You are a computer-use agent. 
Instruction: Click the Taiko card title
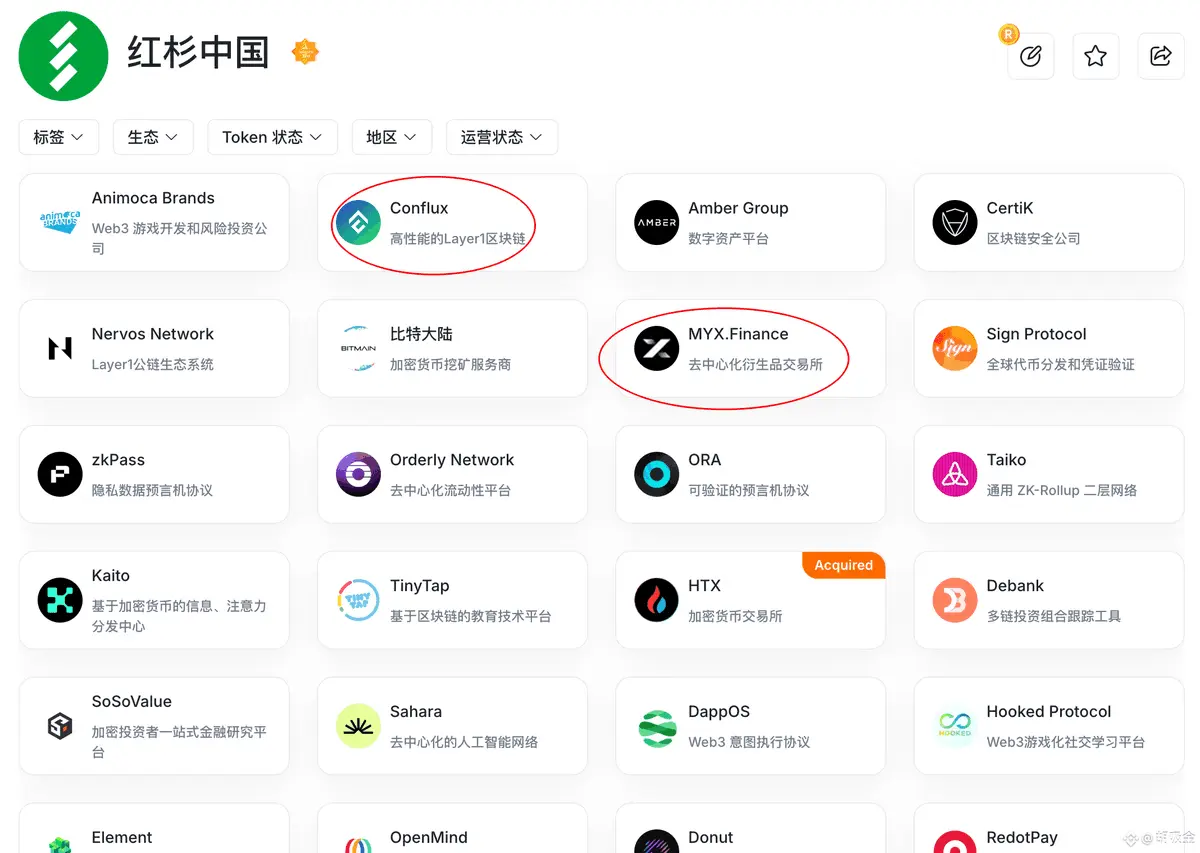coord(1006,460)
